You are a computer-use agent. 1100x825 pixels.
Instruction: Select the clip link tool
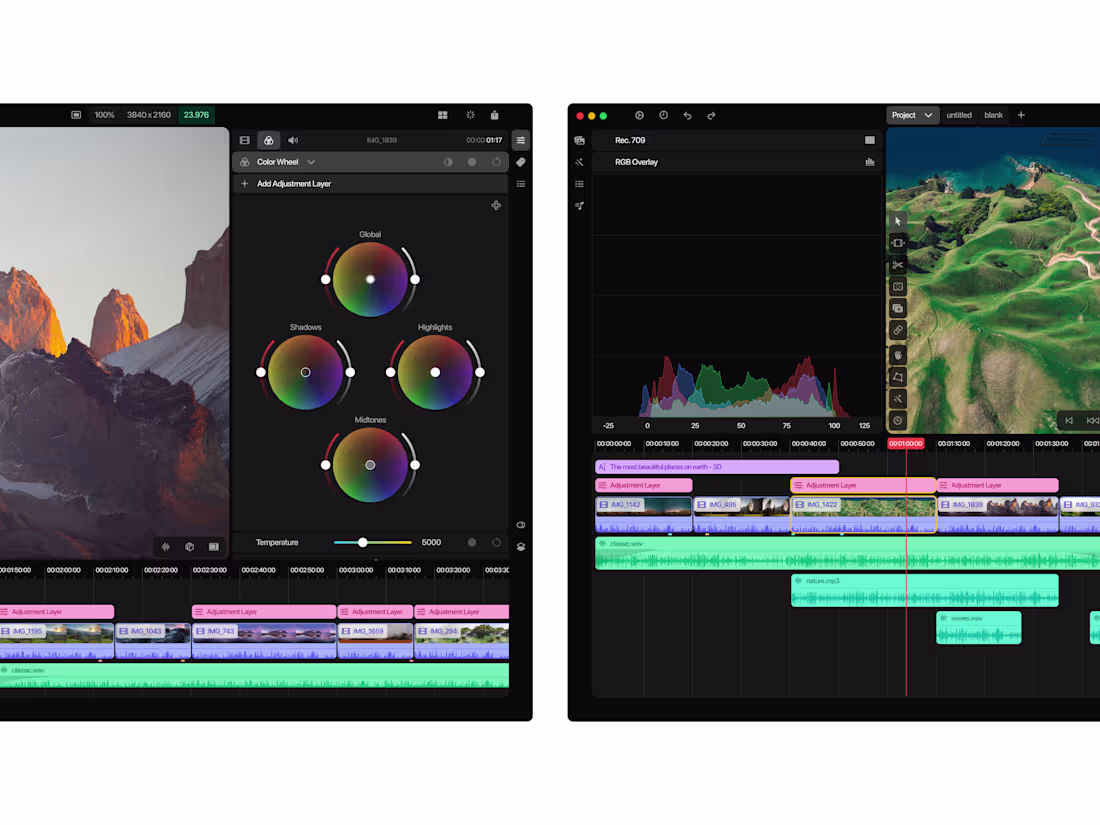pyautogui.click(x=897, y=331)
